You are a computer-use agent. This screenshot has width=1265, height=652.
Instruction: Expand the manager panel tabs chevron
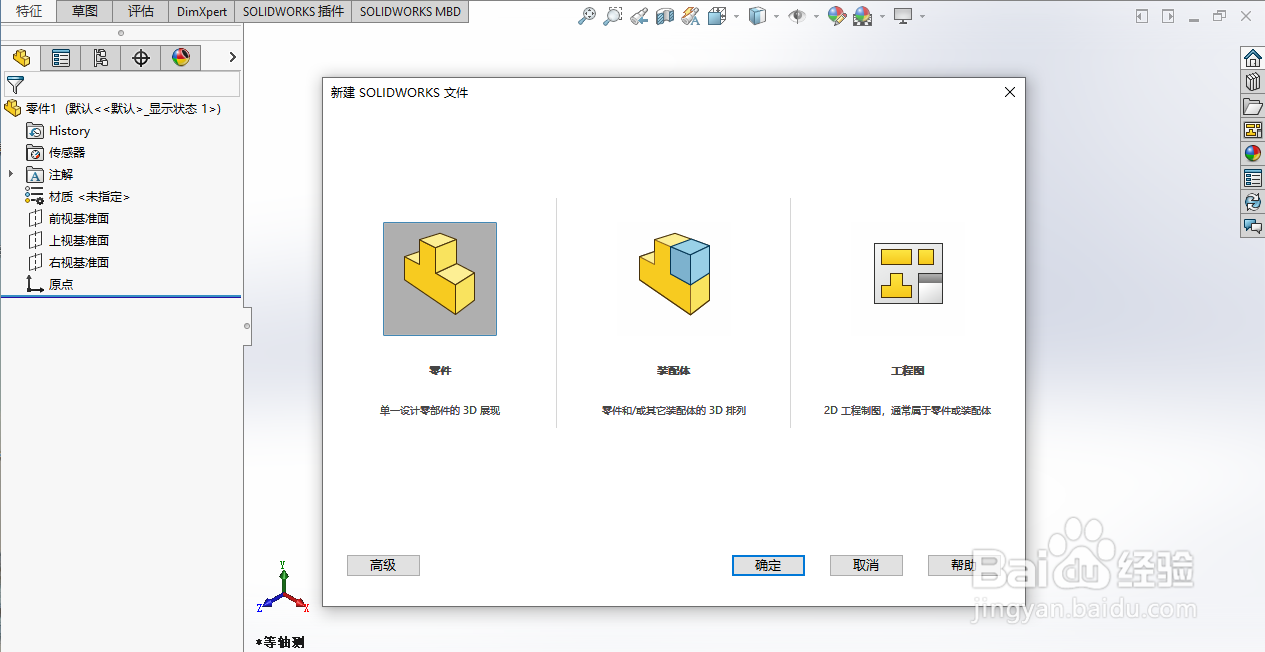[x=232, y=58]
